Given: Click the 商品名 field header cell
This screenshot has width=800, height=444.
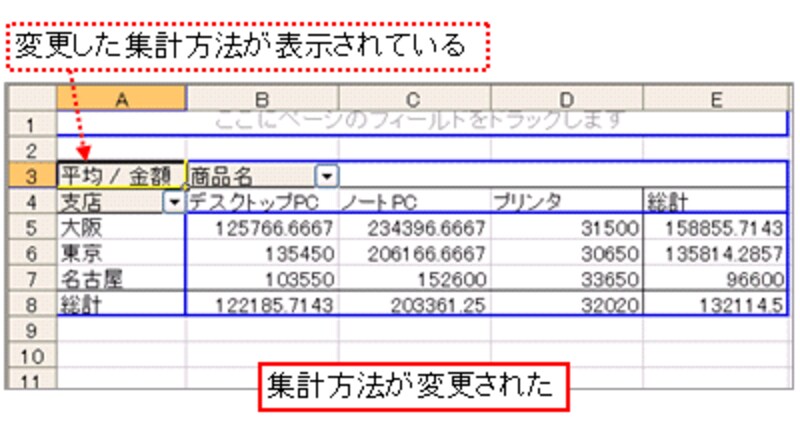Looking at the screenshot, I should pyautogui.click(x=262, y=177).
